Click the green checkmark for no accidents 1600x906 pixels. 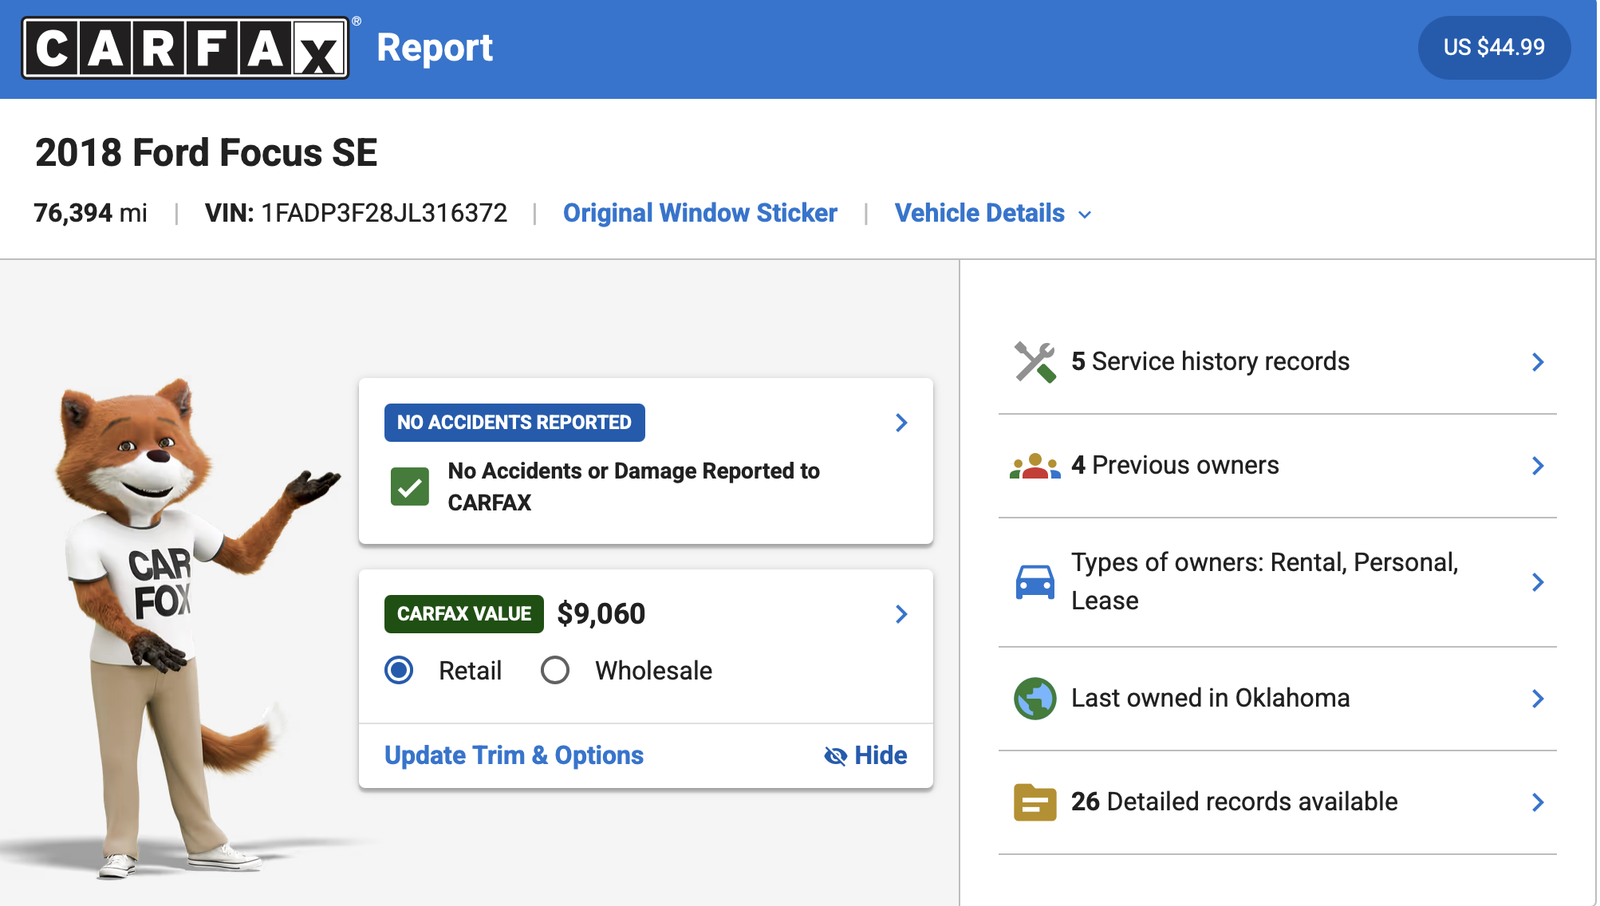[410, 487]
